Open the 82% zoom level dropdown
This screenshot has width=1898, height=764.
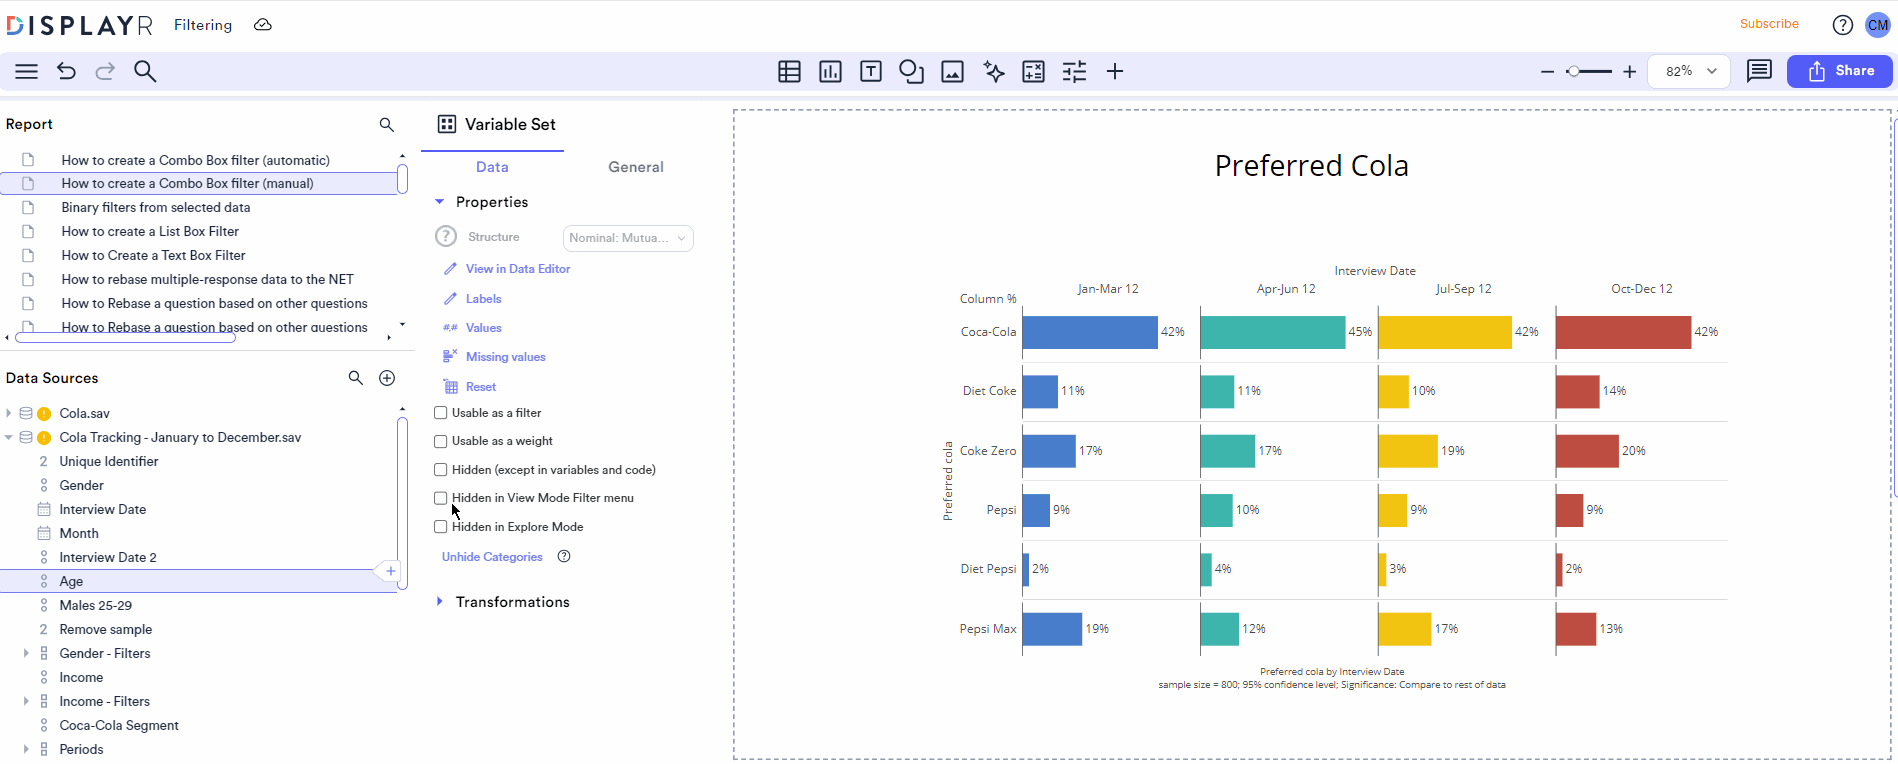[x=1689, y=71]
